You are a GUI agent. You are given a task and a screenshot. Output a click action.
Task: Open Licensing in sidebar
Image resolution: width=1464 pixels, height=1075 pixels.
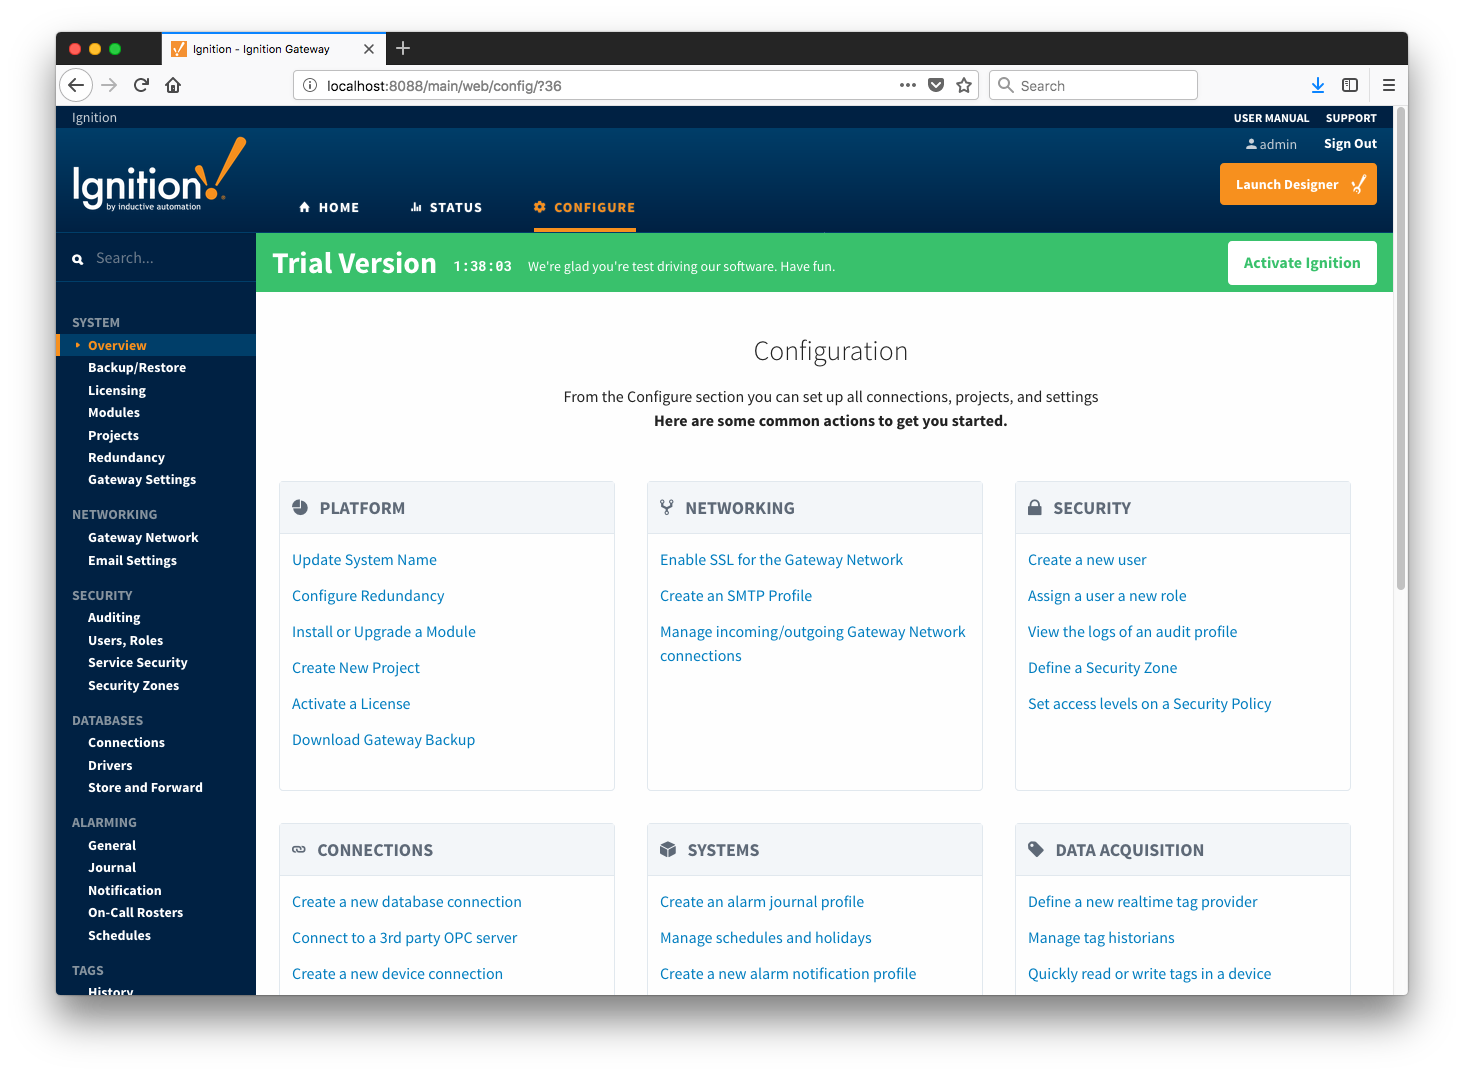click(x=117, y=390)
